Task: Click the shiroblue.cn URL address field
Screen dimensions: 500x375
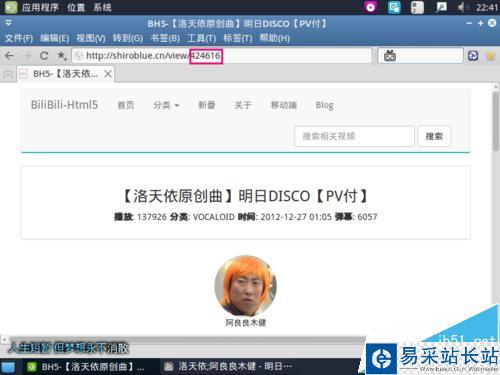Action: [222, 56]
